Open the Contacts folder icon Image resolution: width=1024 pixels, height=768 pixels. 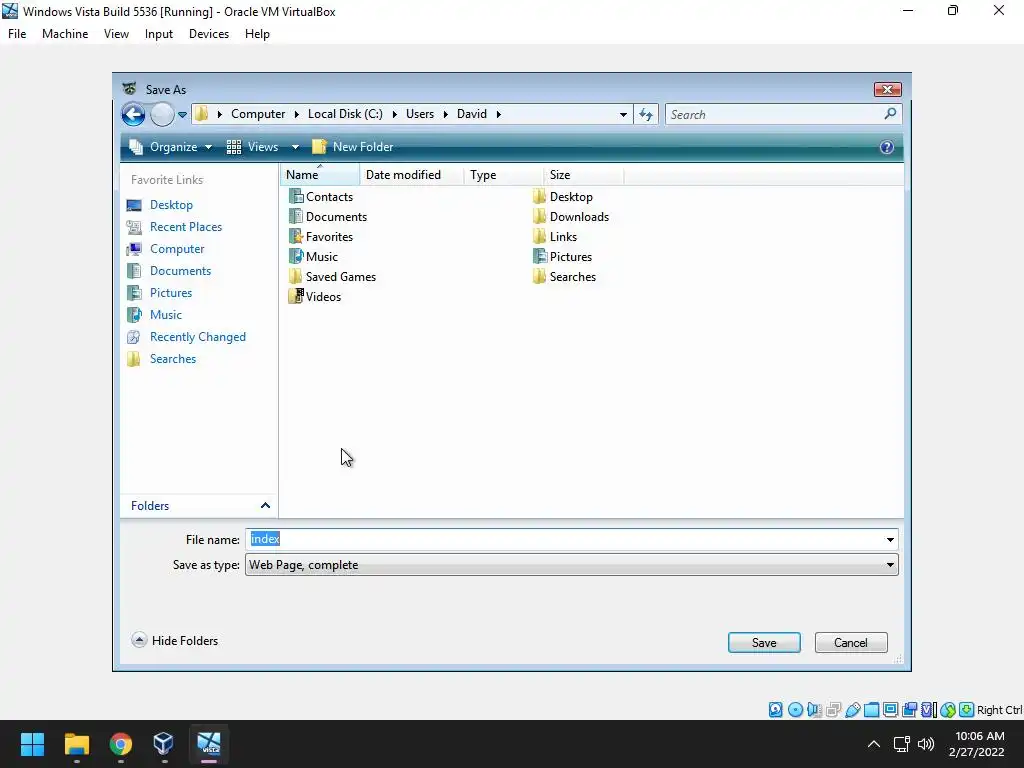point(296,196)
